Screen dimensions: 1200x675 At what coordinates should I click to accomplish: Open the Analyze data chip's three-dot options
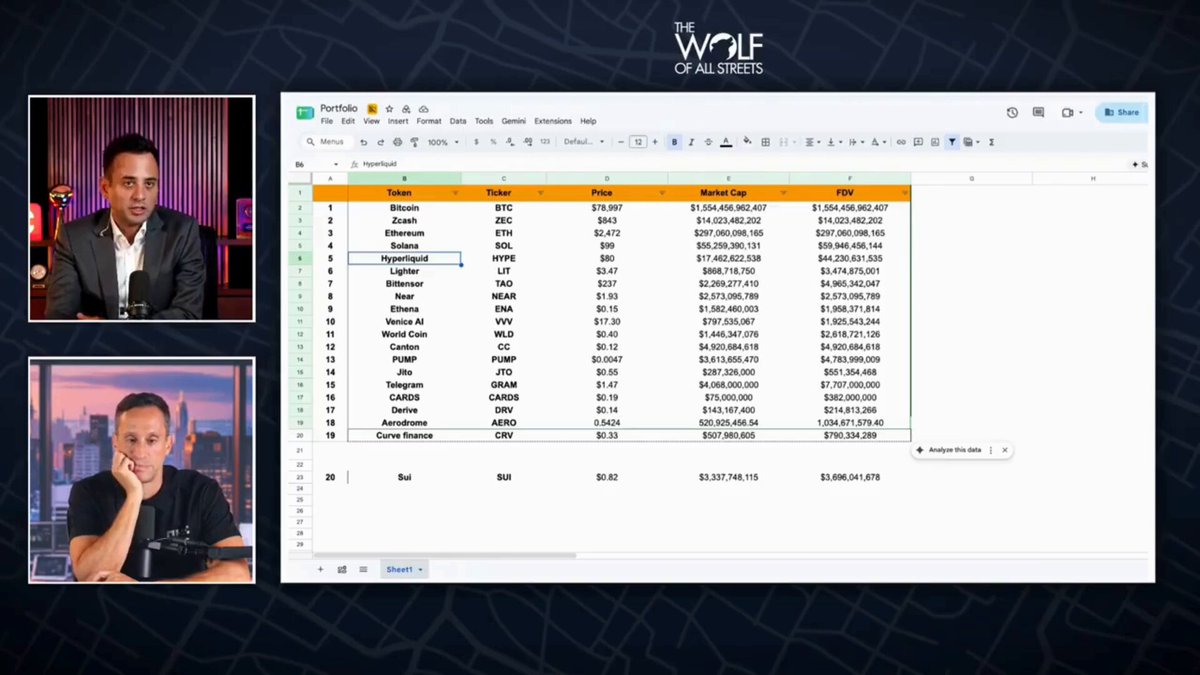991,450
